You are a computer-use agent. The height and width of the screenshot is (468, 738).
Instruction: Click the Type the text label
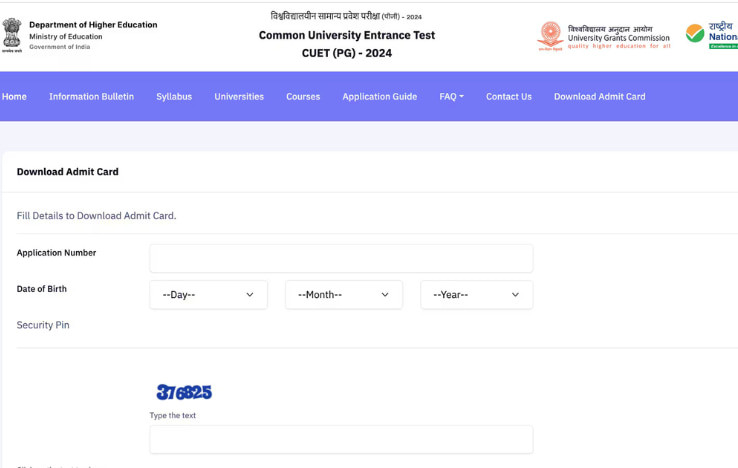173,415
